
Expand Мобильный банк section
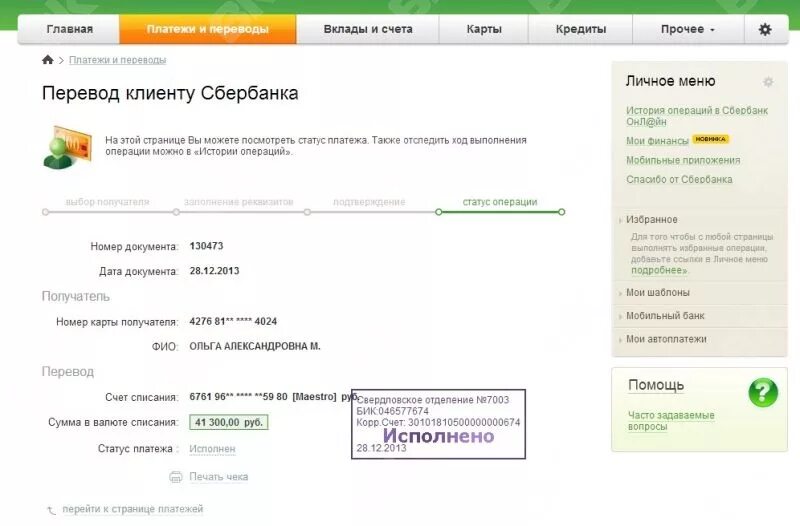665,316
